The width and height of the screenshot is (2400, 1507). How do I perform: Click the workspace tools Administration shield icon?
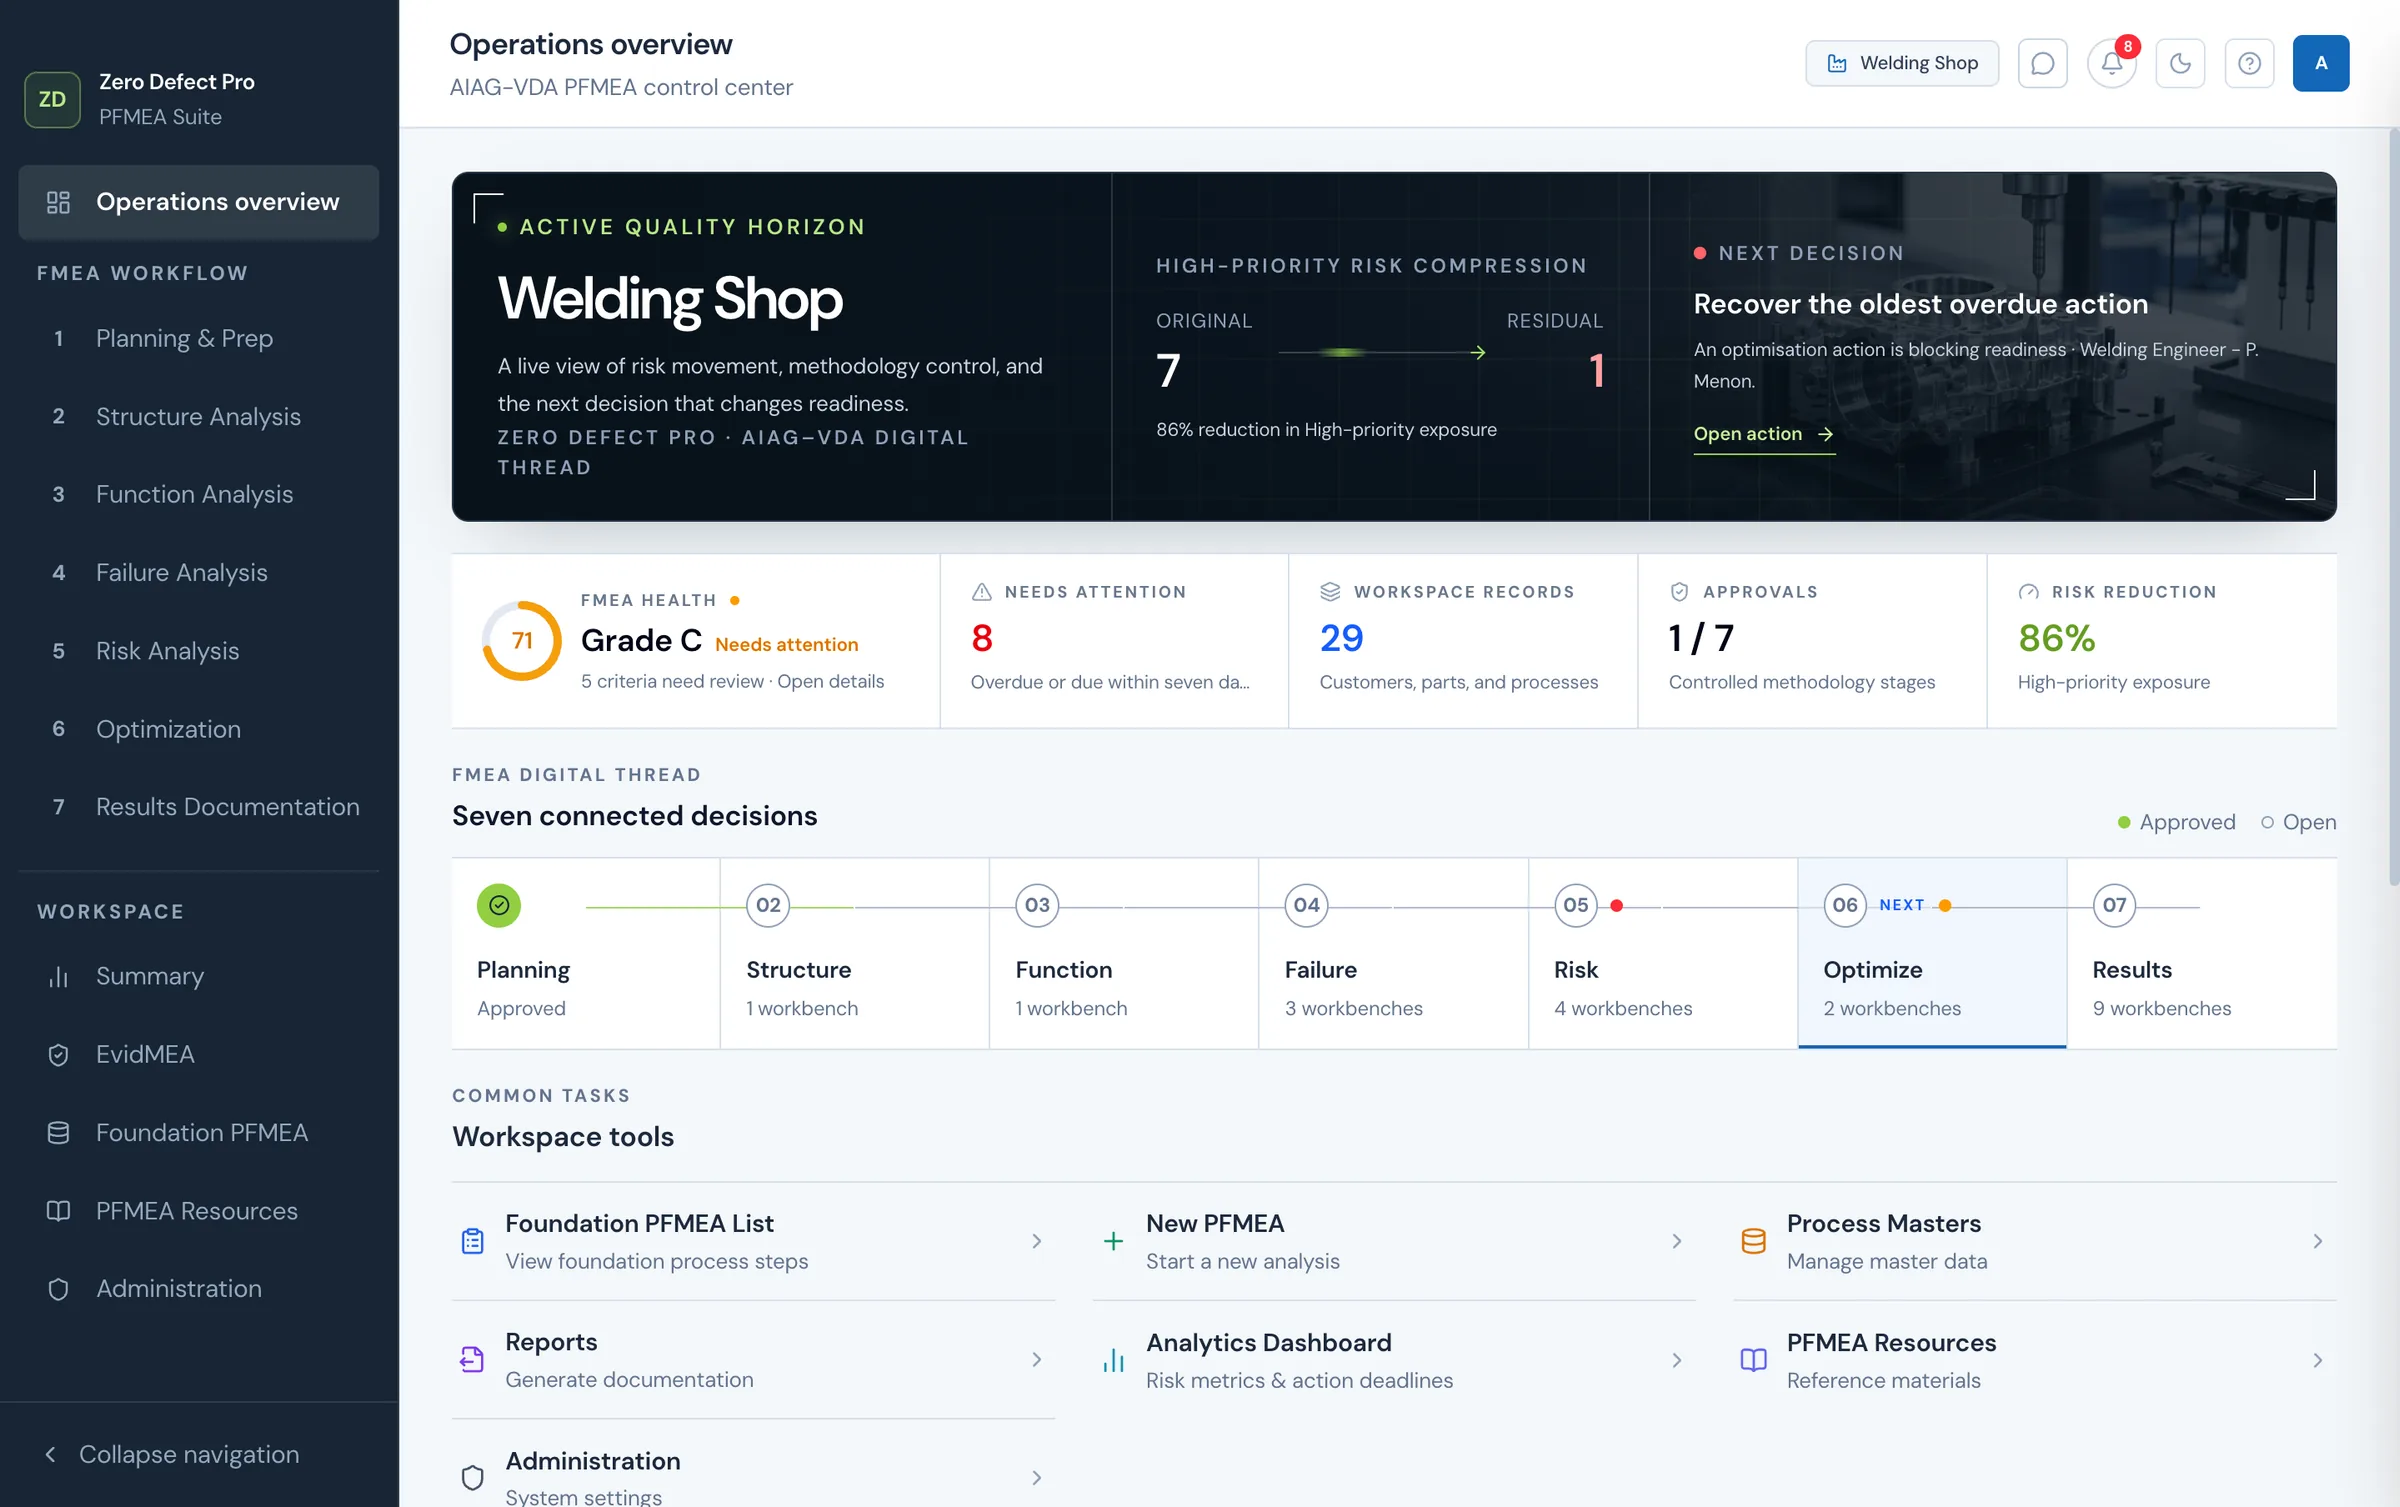[473, 1477]
